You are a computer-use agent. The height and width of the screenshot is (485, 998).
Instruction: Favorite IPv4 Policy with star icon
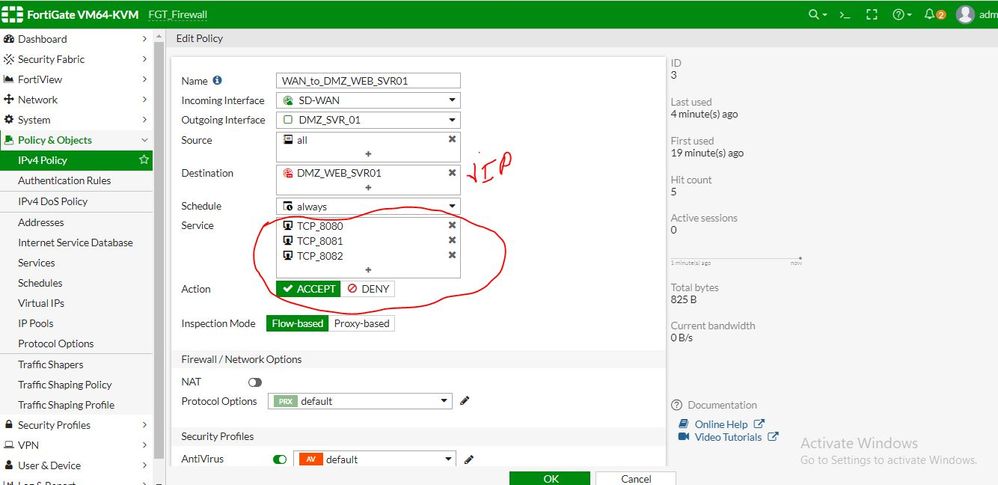click(x=144, y=160)
